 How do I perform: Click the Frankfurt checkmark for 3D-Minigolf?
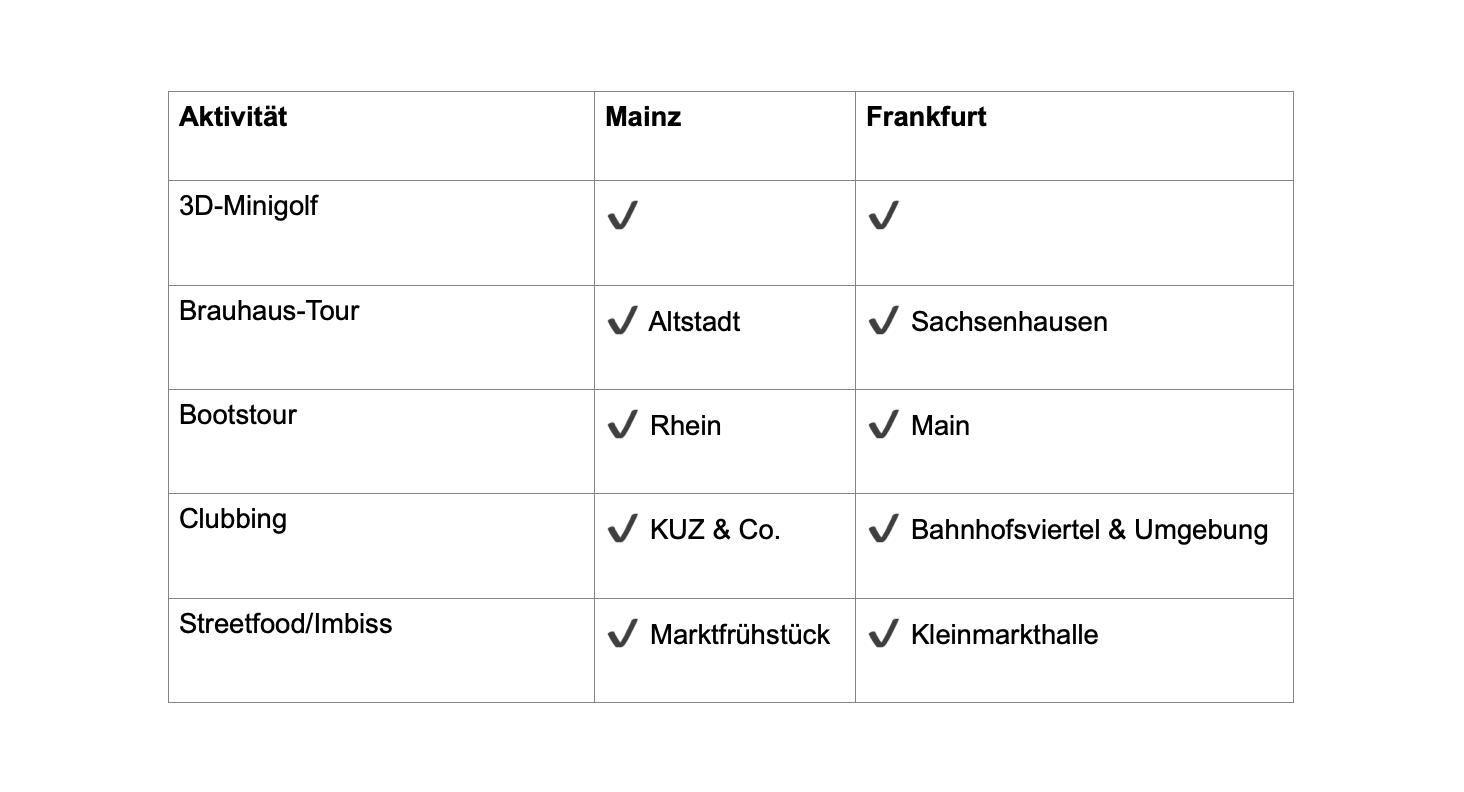click(883, 215)
